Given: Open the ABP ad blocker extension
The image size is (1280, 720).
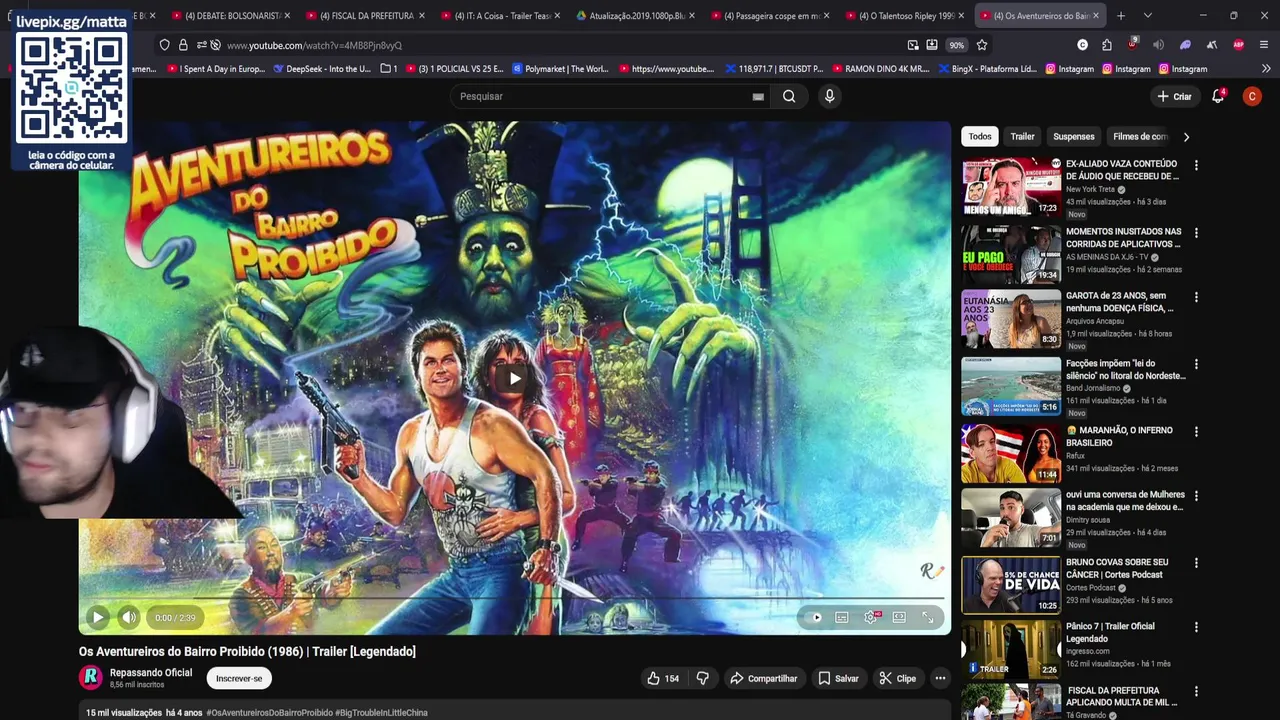Looking at the screenshot, I should click(x=1238, y=45).
